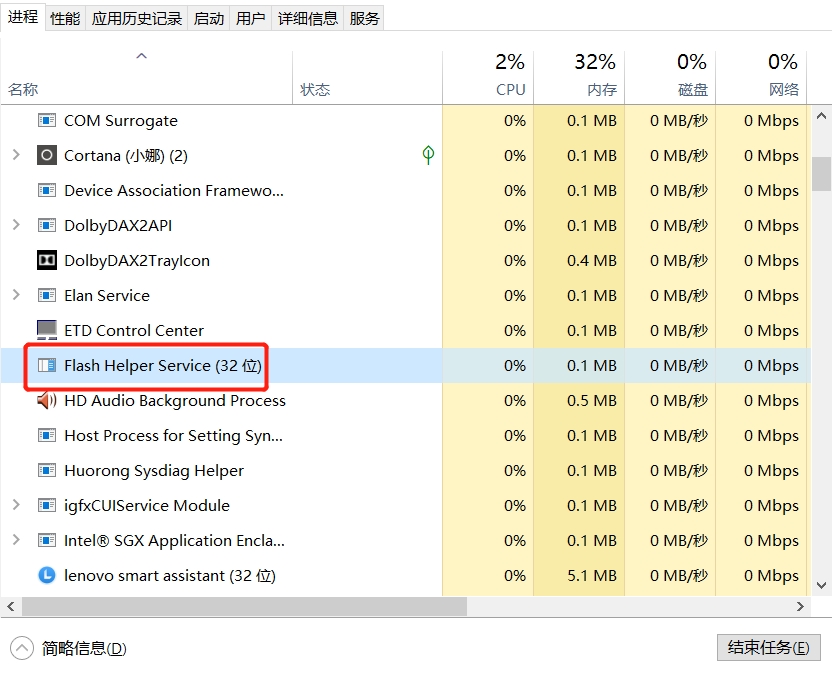Screen dimensions: 832x678
Task: Expand the DolbyDAX2API process group
Action: pyautogui.click(x=16, y=225)
